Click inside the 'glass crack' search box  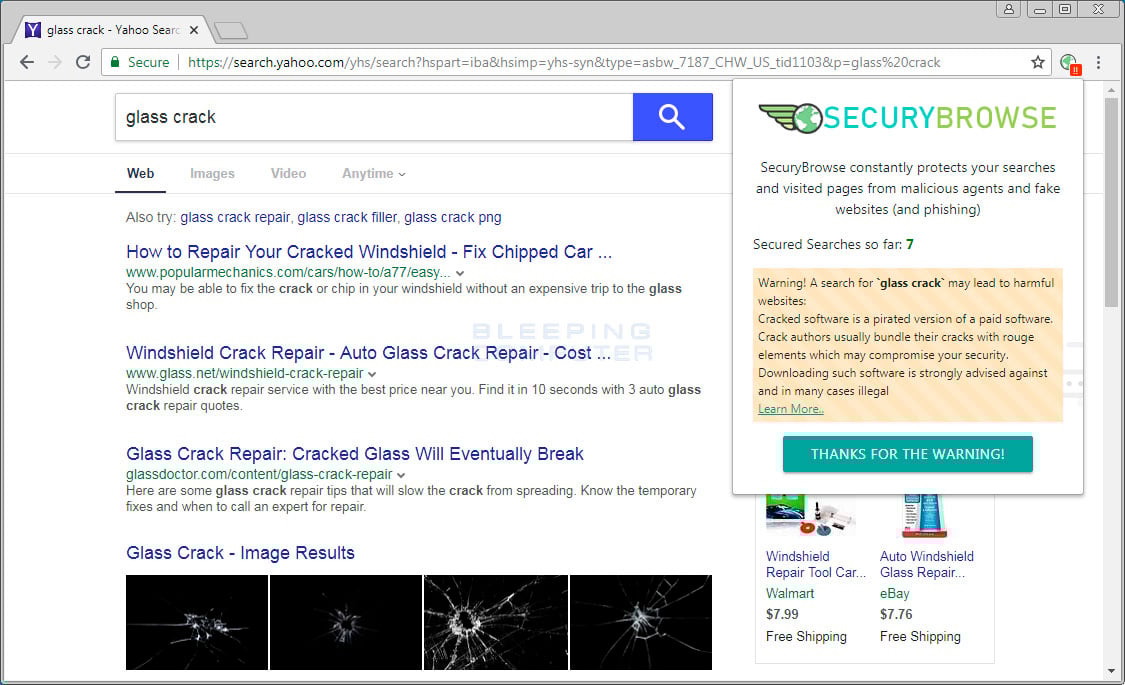[374, 117]
